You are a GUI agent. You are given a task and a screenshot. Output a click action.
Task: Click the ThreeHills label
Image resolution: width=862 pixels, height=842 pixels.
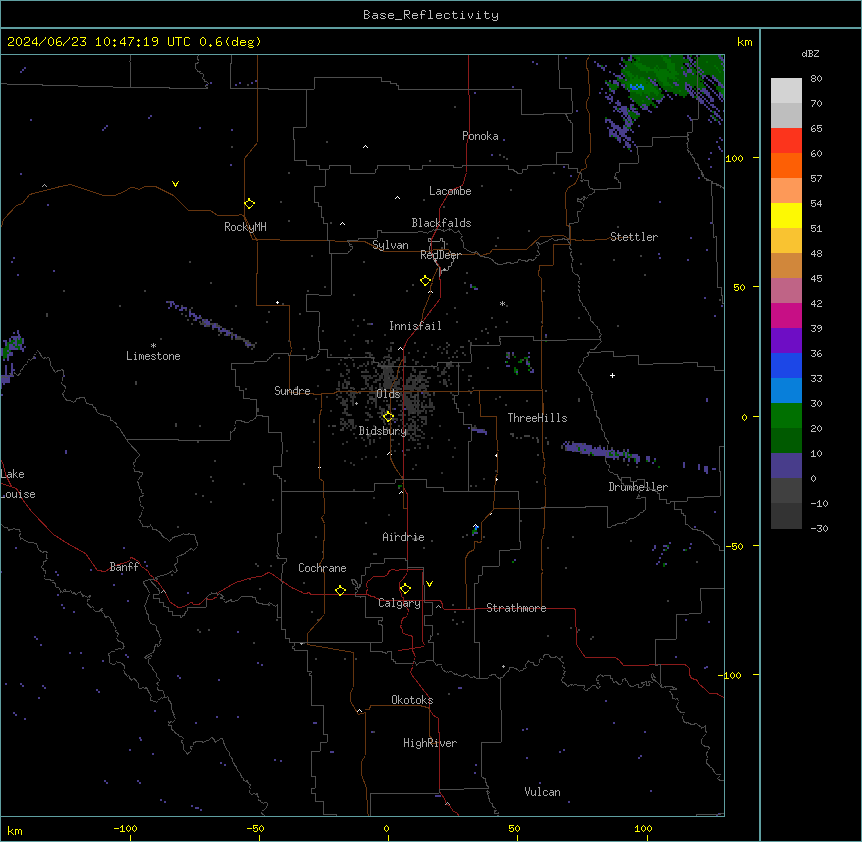click(x=537, y=418)
